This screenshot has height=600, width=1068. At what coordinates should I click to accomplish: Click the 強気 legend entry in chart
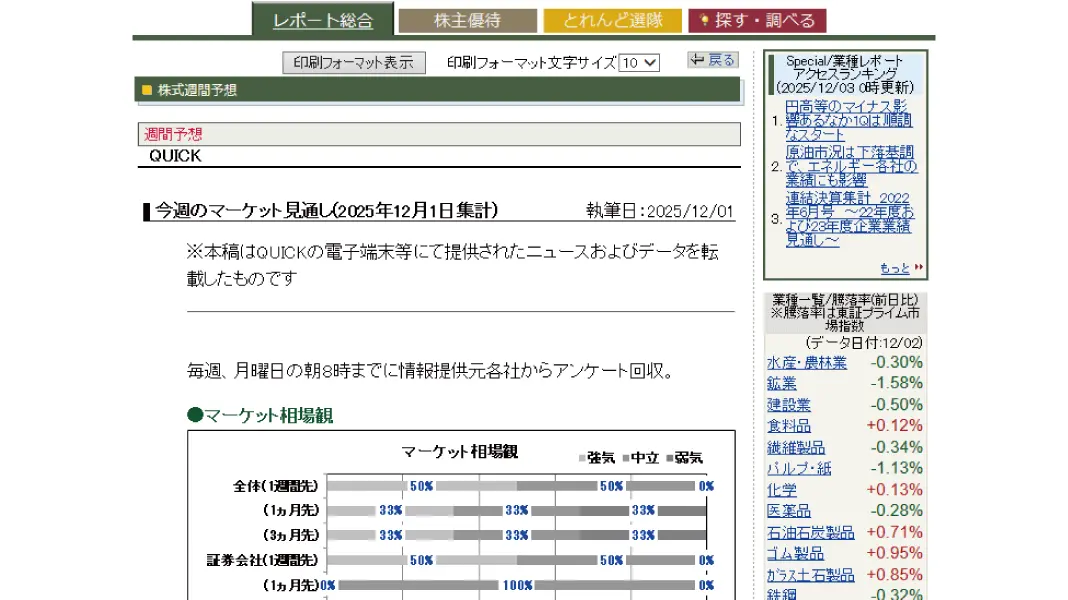[597, 458]
